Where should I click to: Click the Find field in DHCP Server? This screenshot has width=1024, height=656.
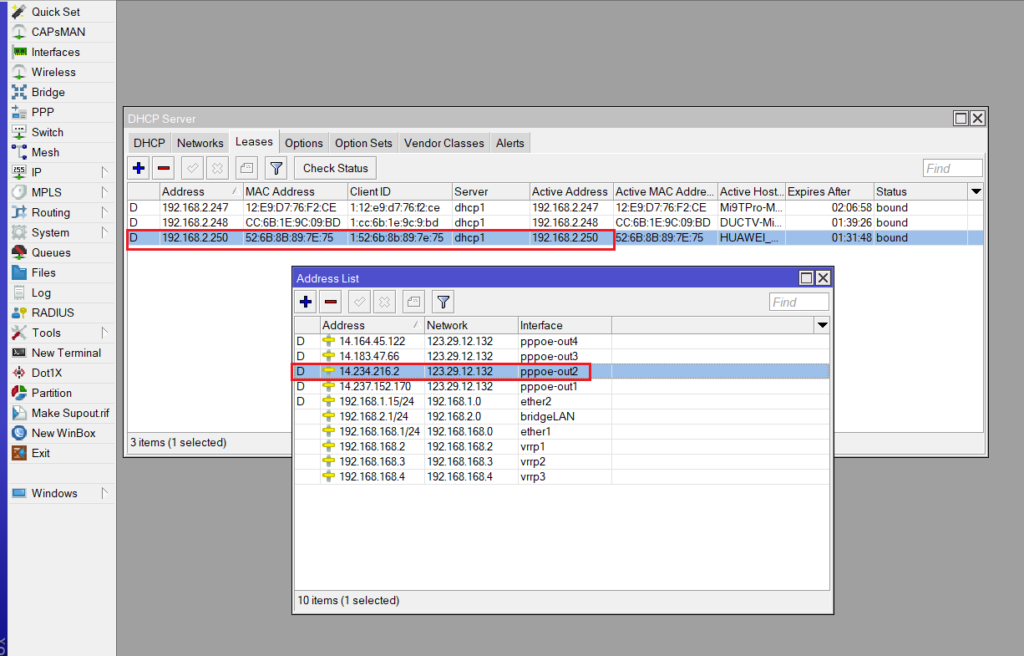coord(951,168)
